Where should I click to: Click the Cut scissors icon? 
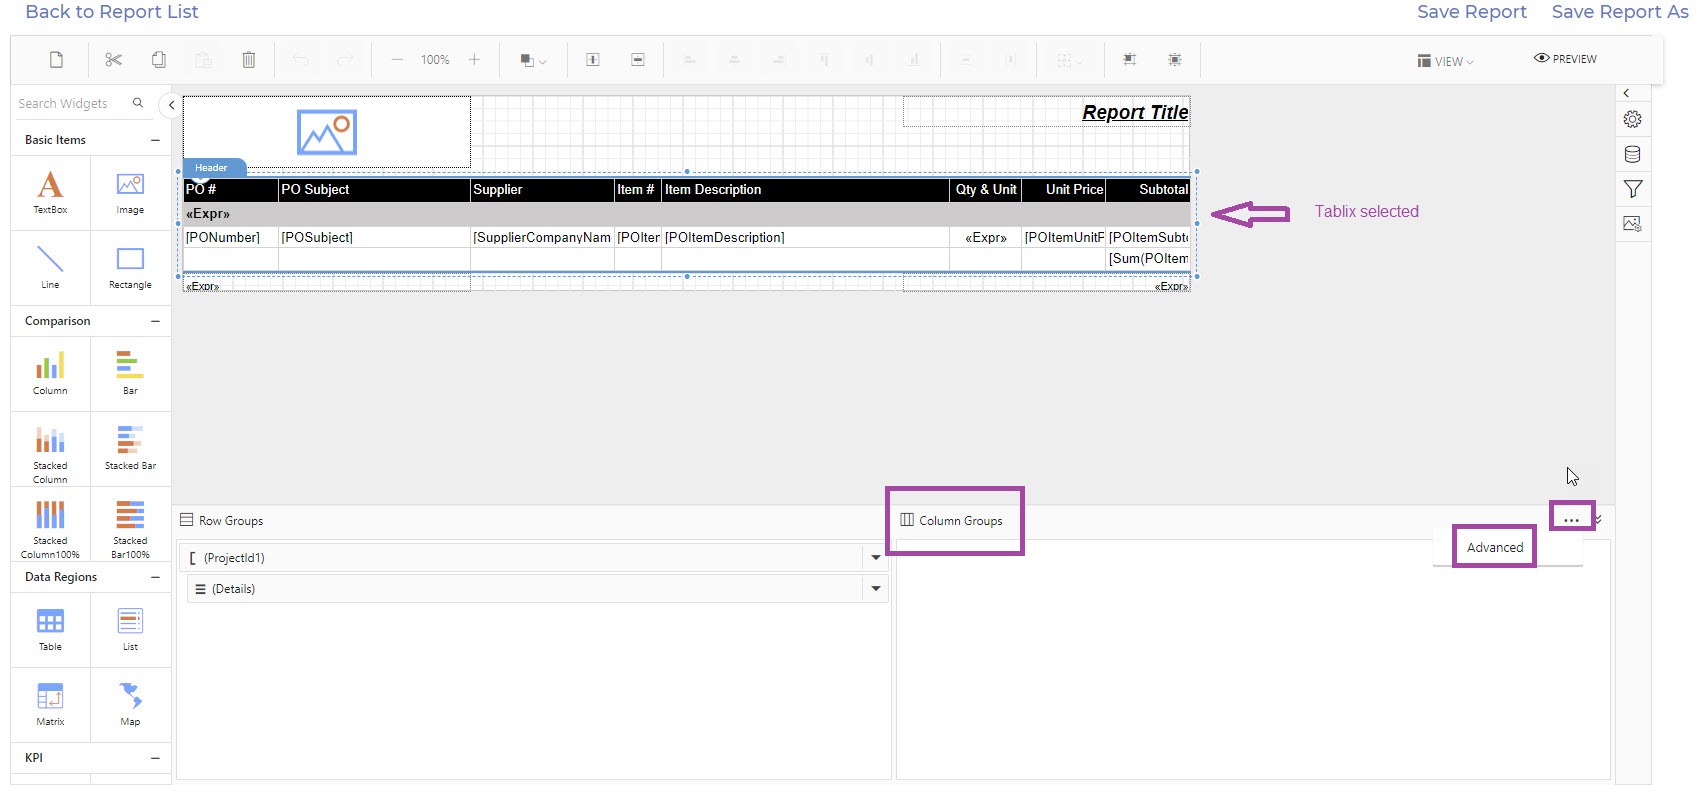(113, 60)
